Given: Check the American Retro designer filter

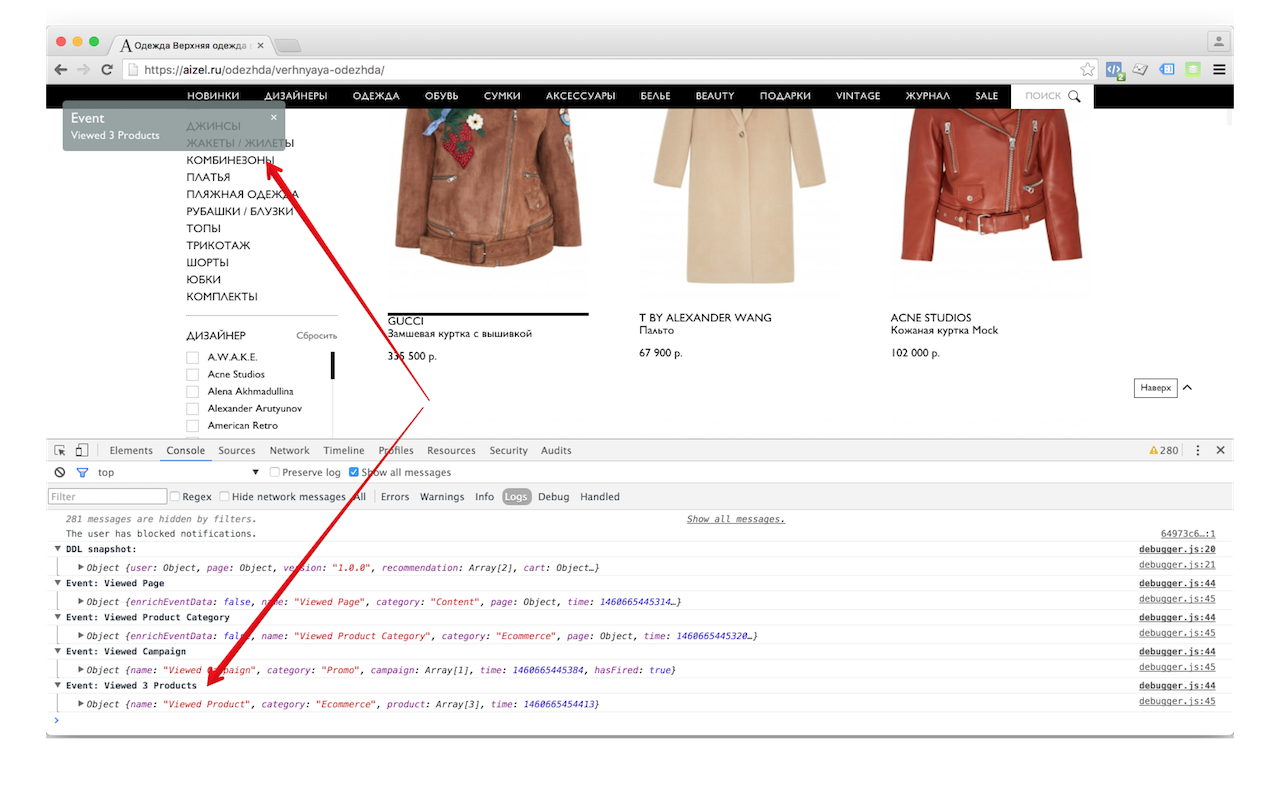Looking at the screenshot, I should coord(192,426).
